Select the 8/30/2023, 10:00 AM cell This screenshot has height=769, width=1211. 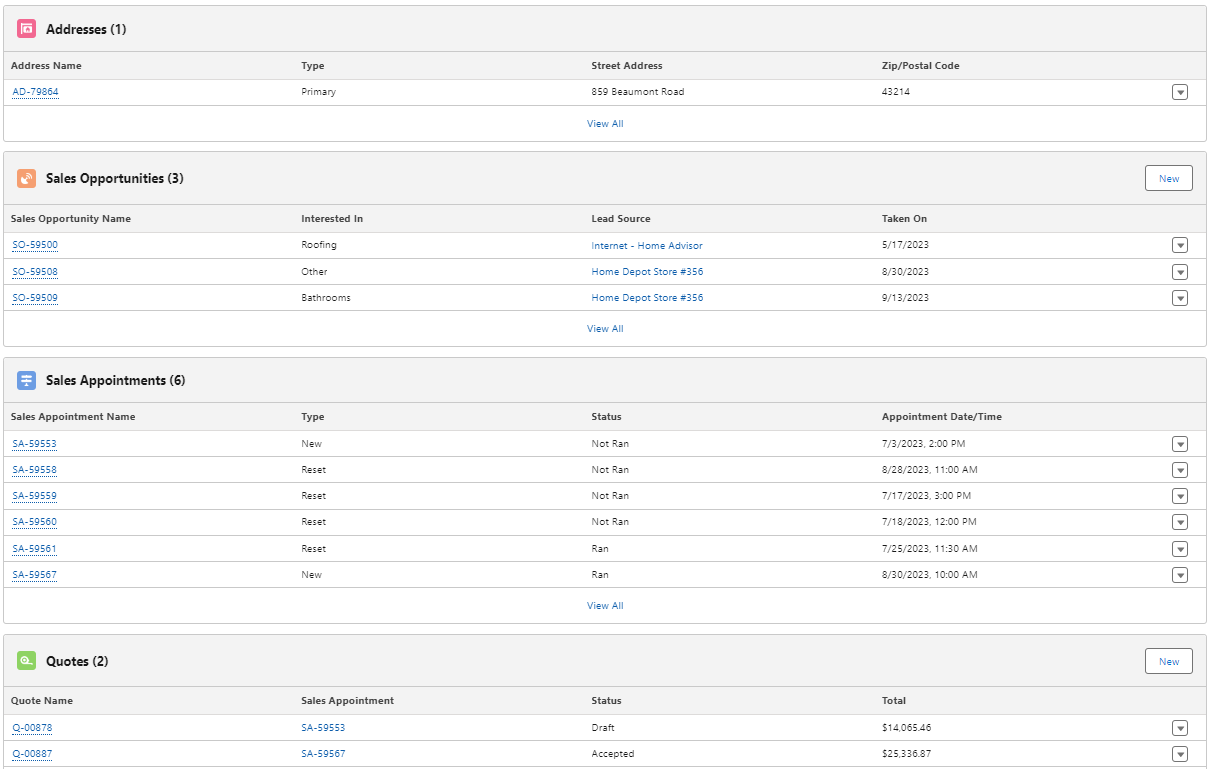(x=930, y=574)
